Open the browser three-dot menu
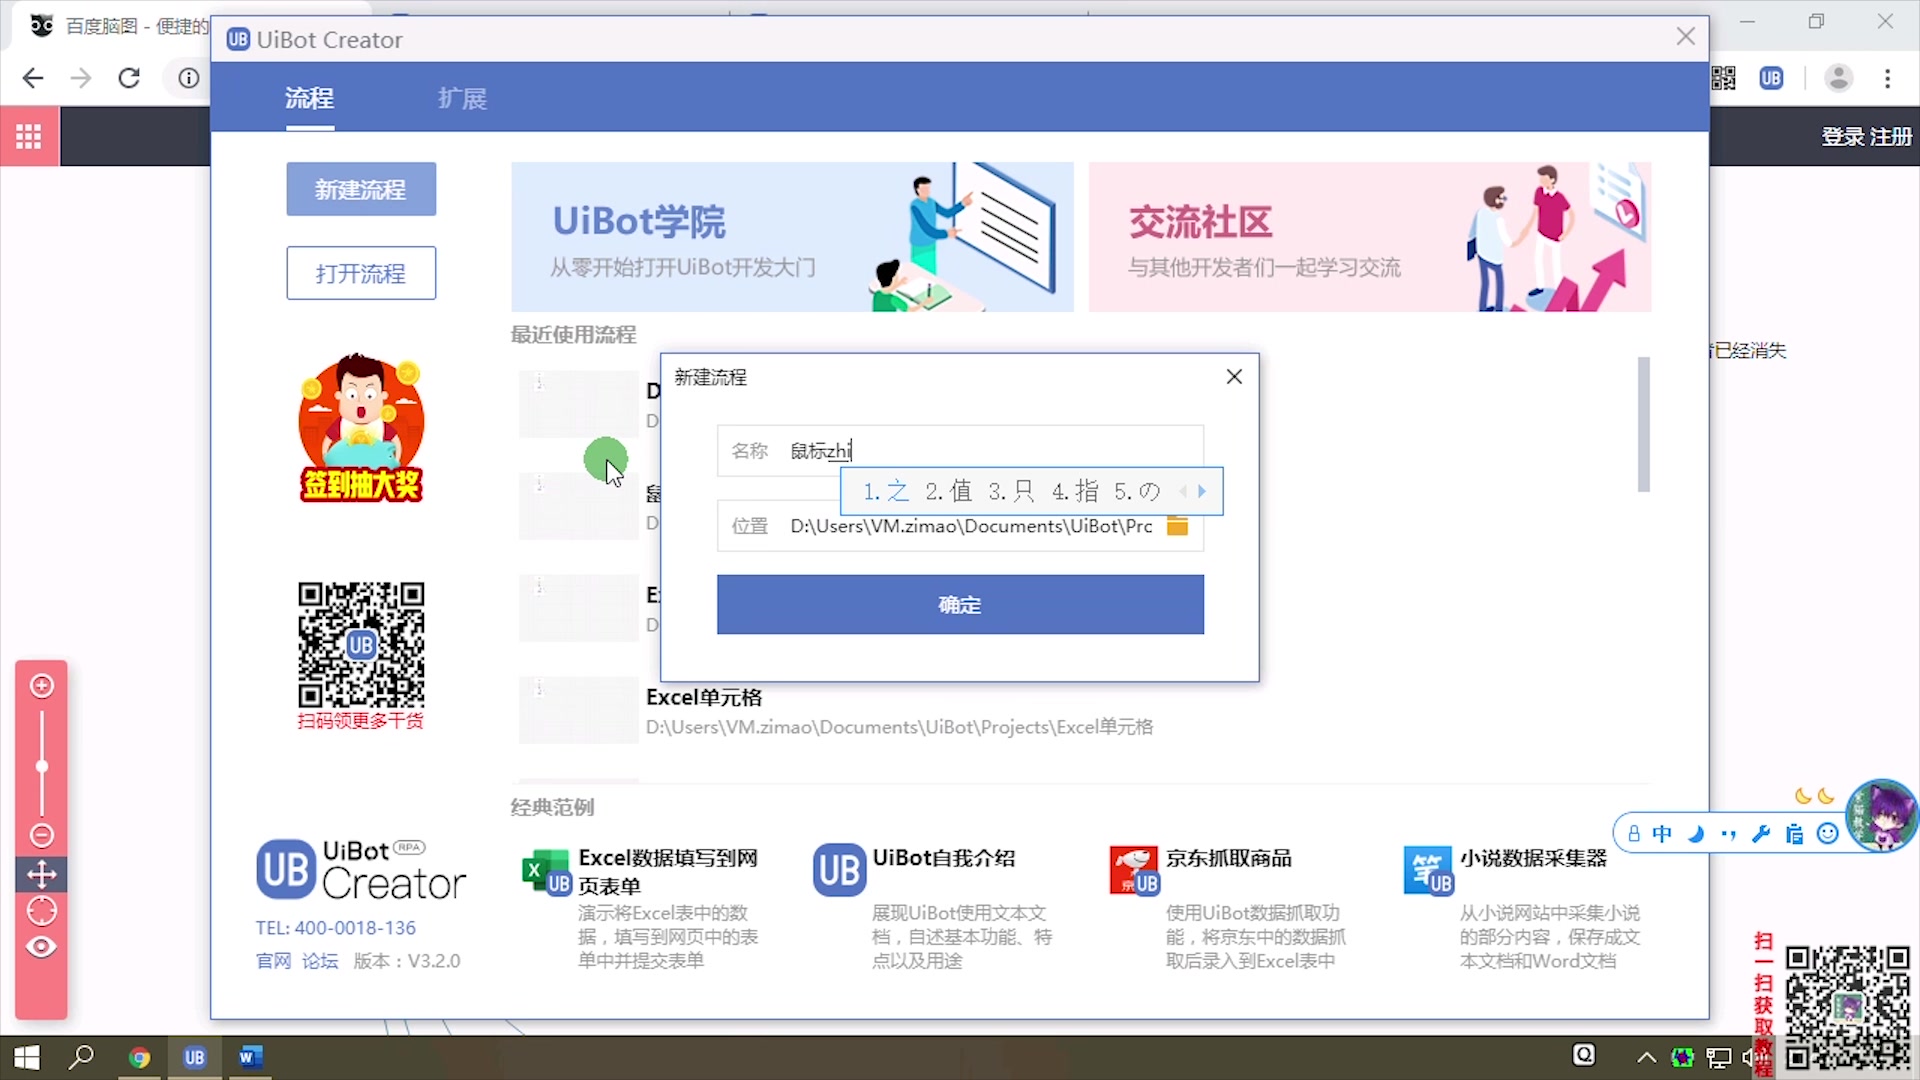 pos(1887,78)
